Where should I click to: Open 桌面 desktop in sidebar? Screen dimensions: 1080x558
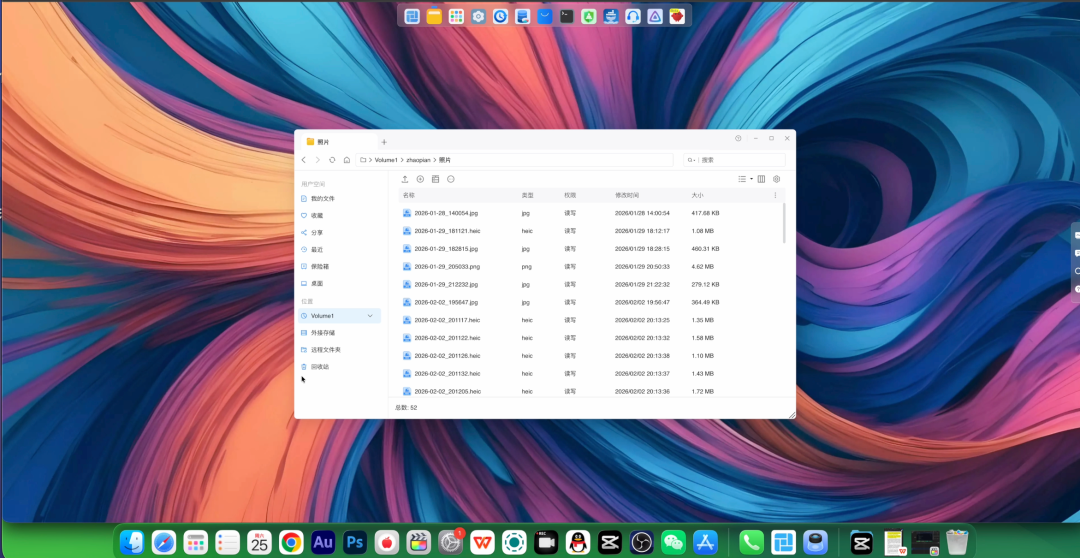pos(339,283)
